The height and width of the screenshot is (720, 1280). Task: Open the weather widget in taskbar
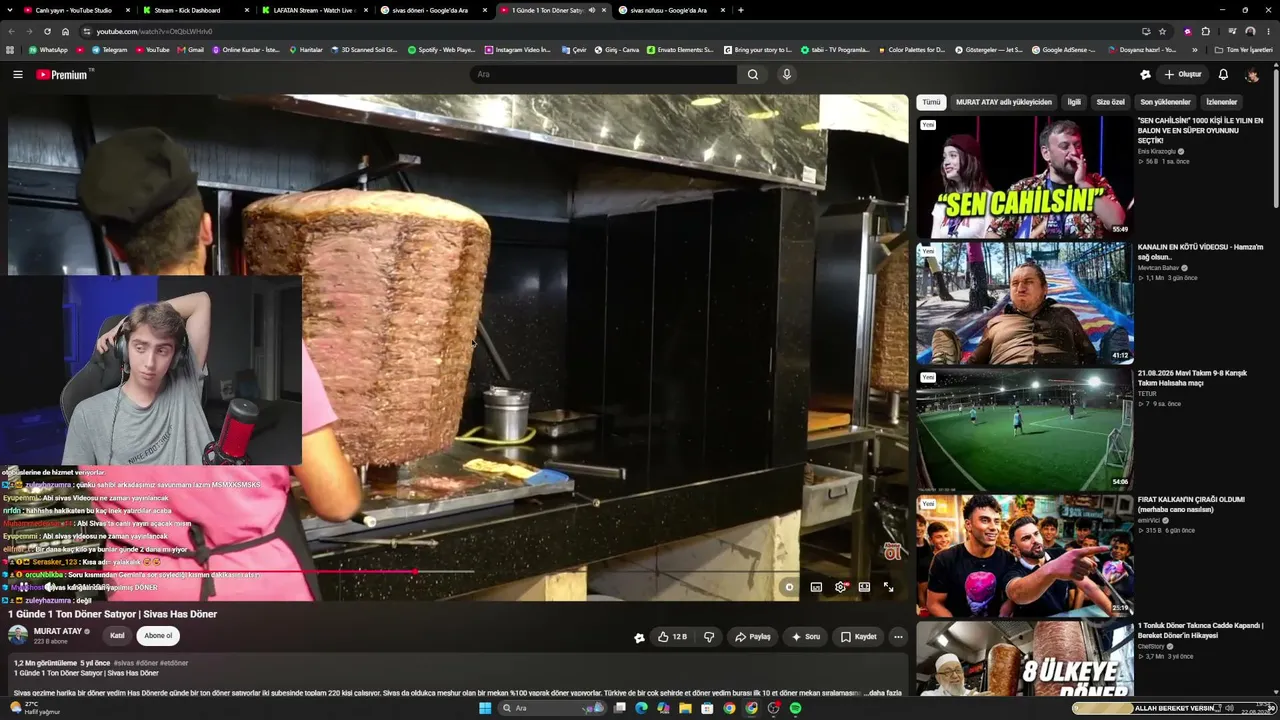tap(33, 708)
